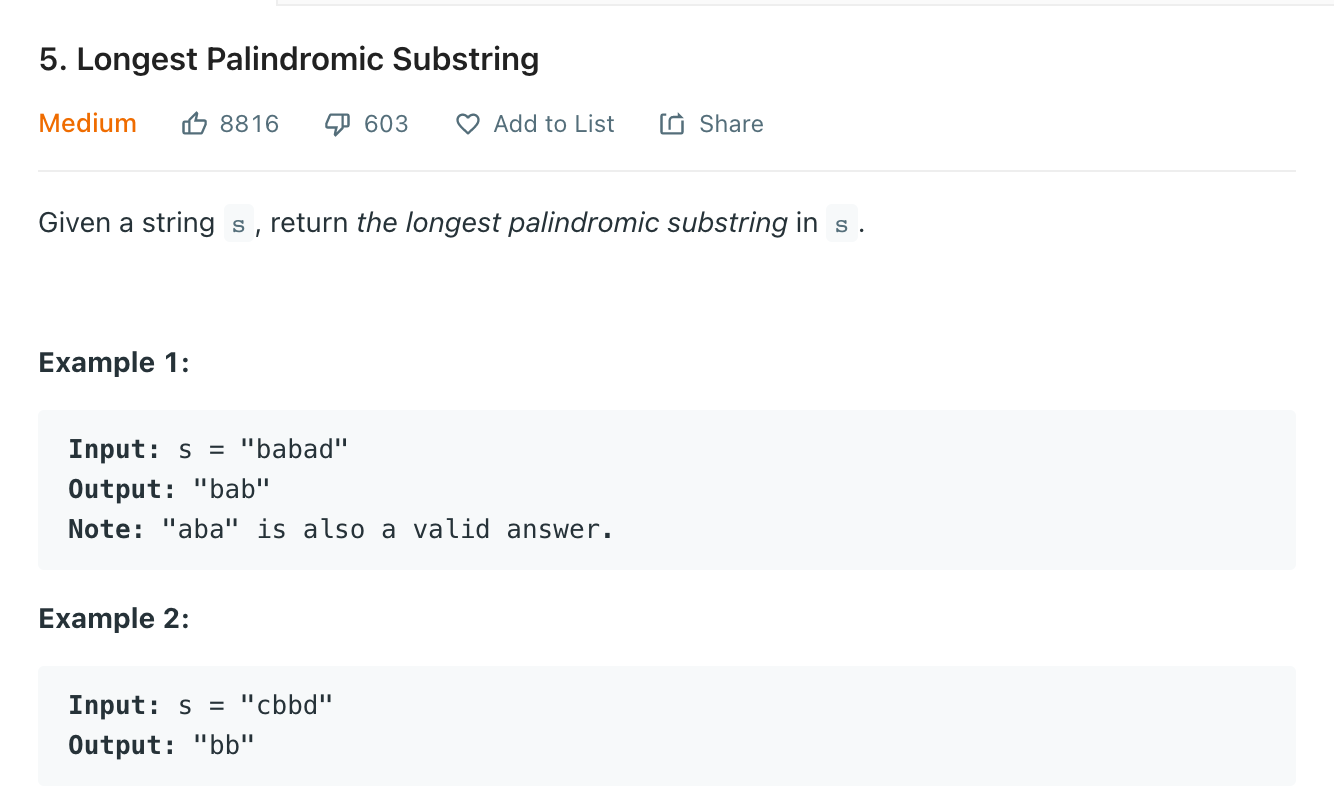
Task: Click the Example 1 heading
Action: coord(114,362)
